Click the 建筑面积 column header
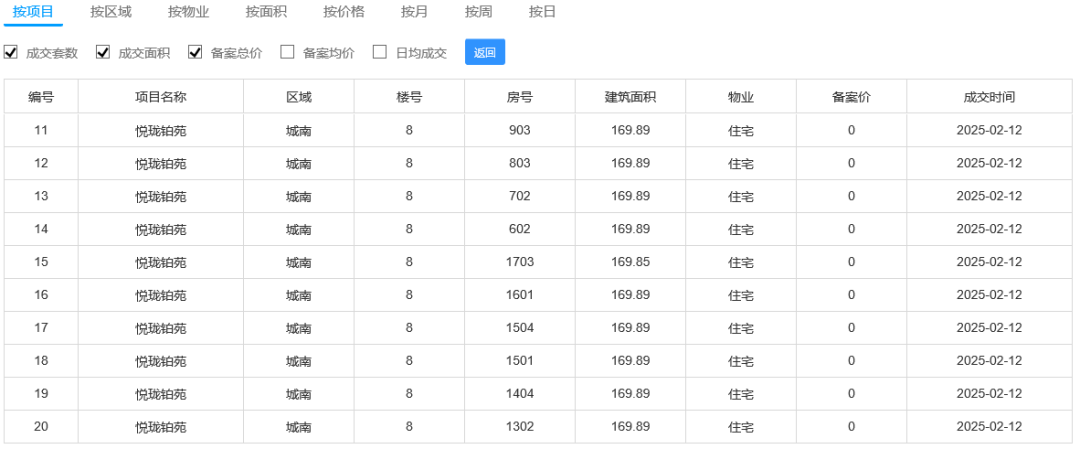 [x=630, y=97]
